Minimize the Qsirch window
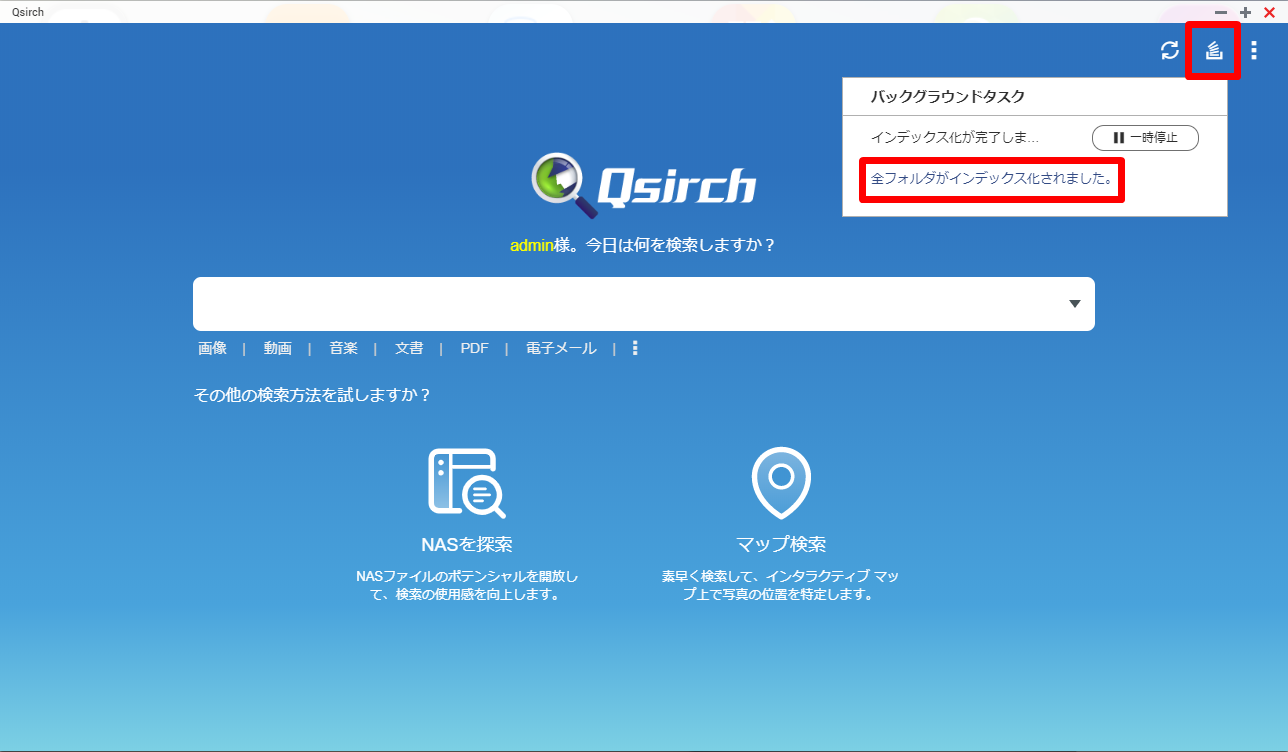Image resolution: width=1288 pixels, height=752 pixels. 1221,12
